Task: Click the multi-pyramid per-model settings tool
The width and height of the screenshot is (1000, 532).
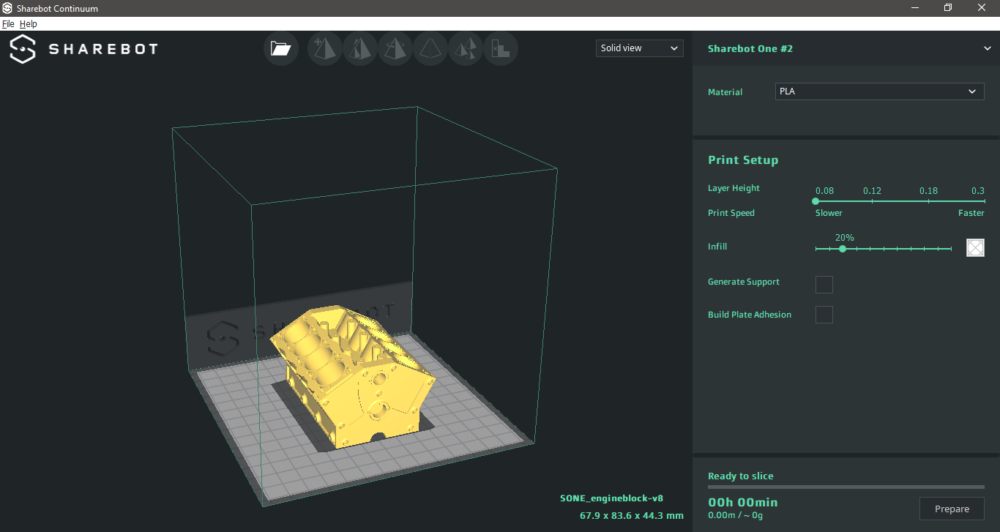Action: 465,48
